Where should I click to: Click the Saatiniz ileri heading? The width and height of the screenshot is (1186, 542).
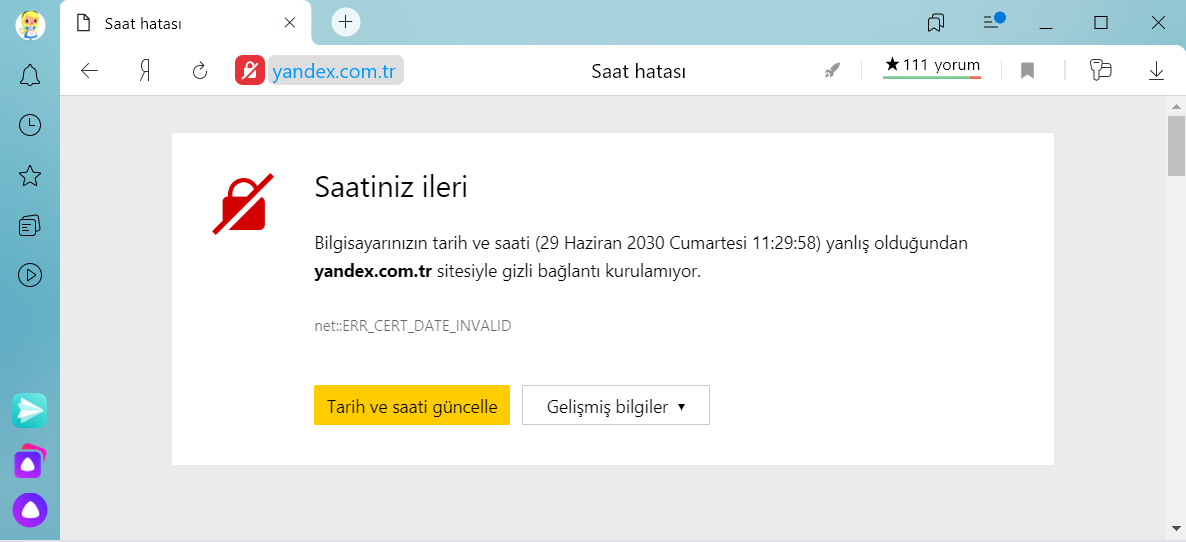pyautogui.click(x=390, y=187)
